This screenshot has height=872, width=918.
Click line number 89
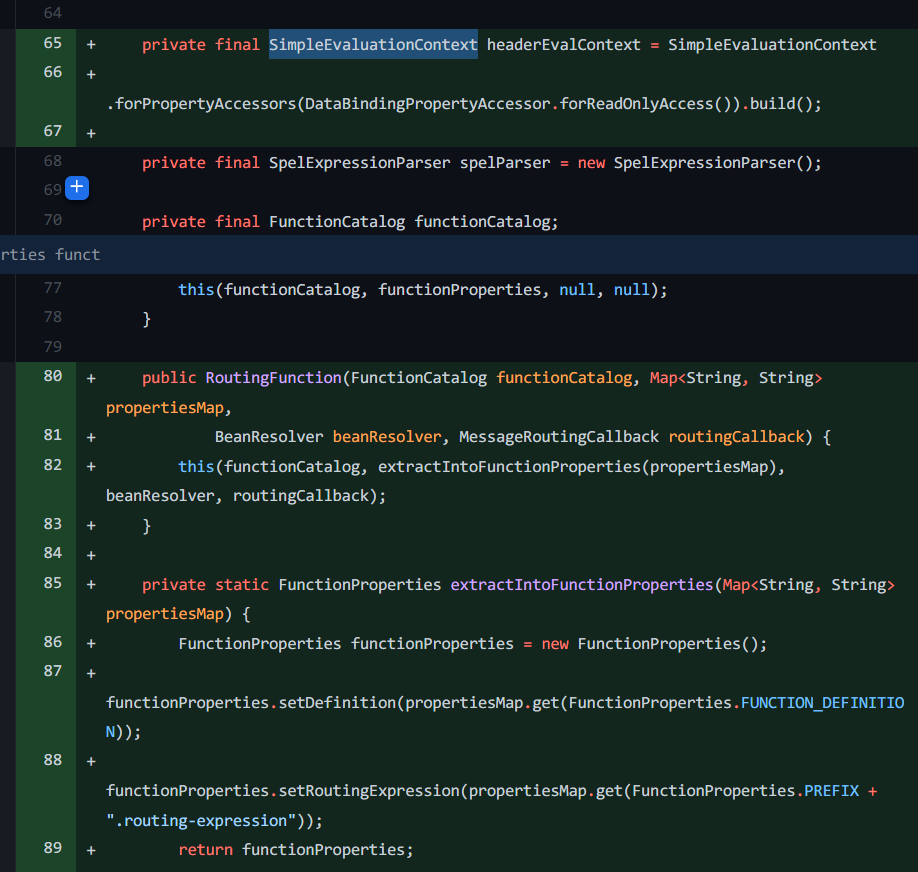click(x=53, y=848)
